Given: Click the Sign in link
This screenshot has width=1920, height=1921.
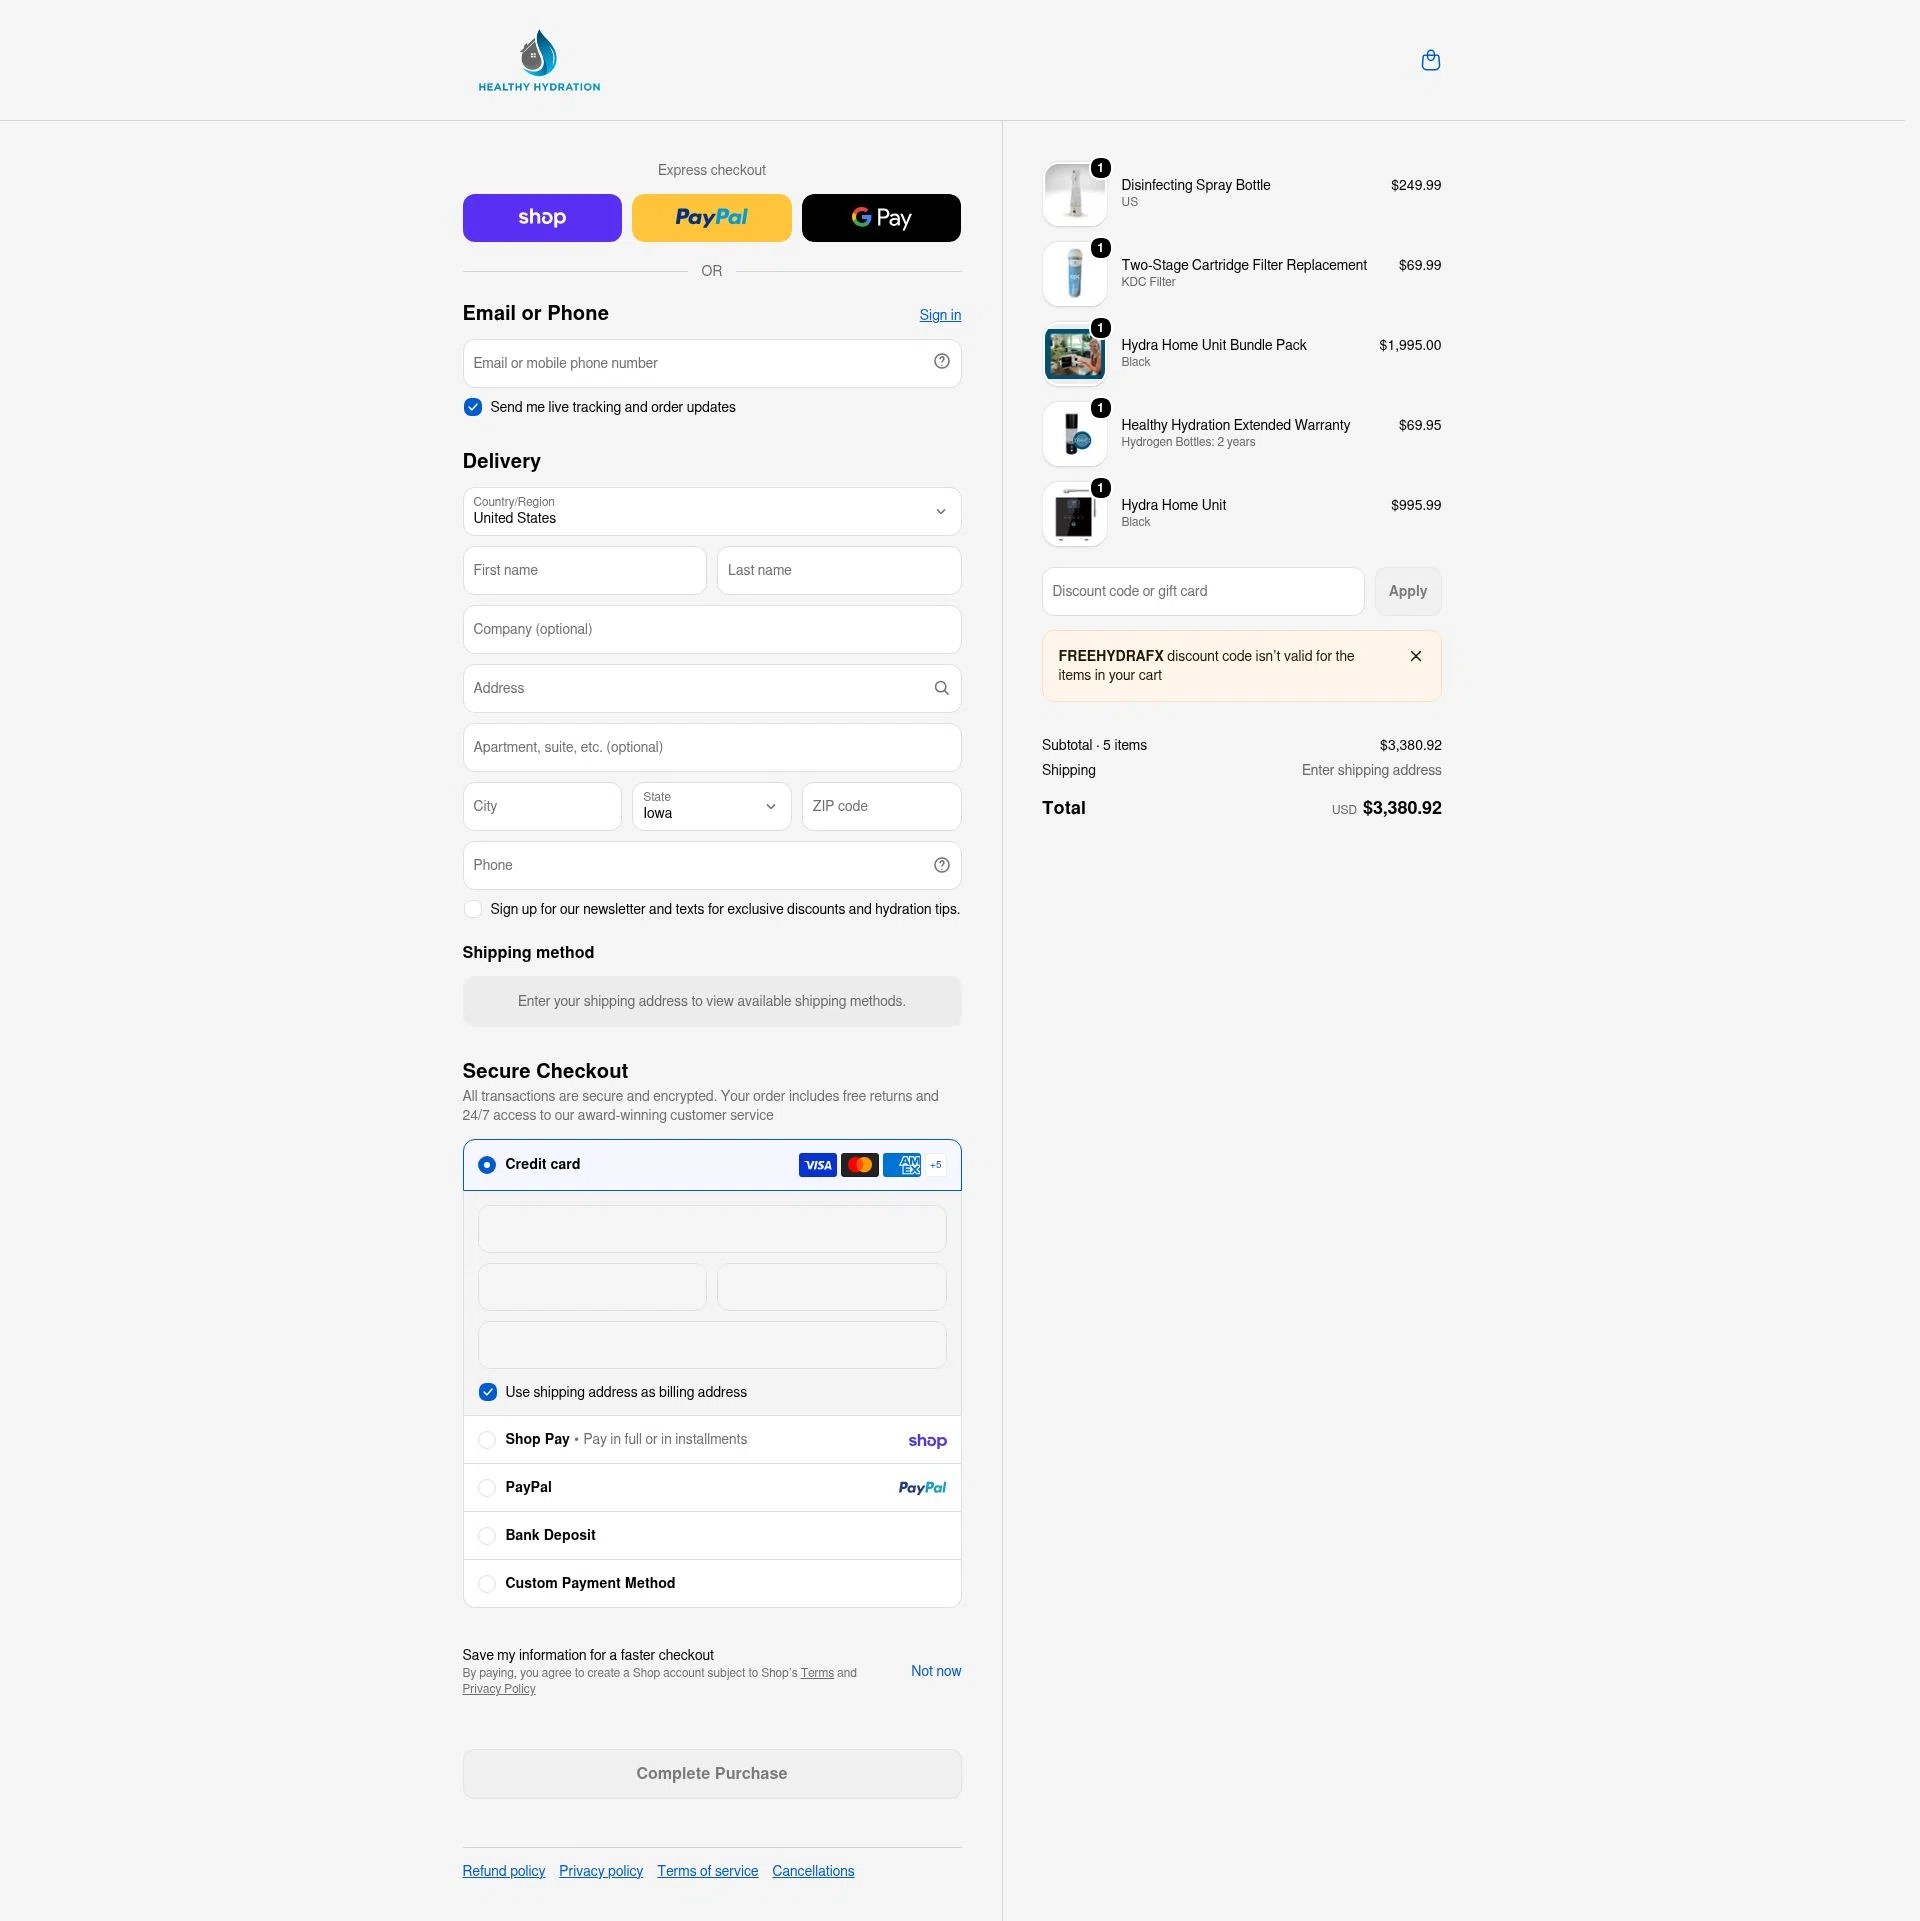Looking at the screenshot, I should 940,316.
